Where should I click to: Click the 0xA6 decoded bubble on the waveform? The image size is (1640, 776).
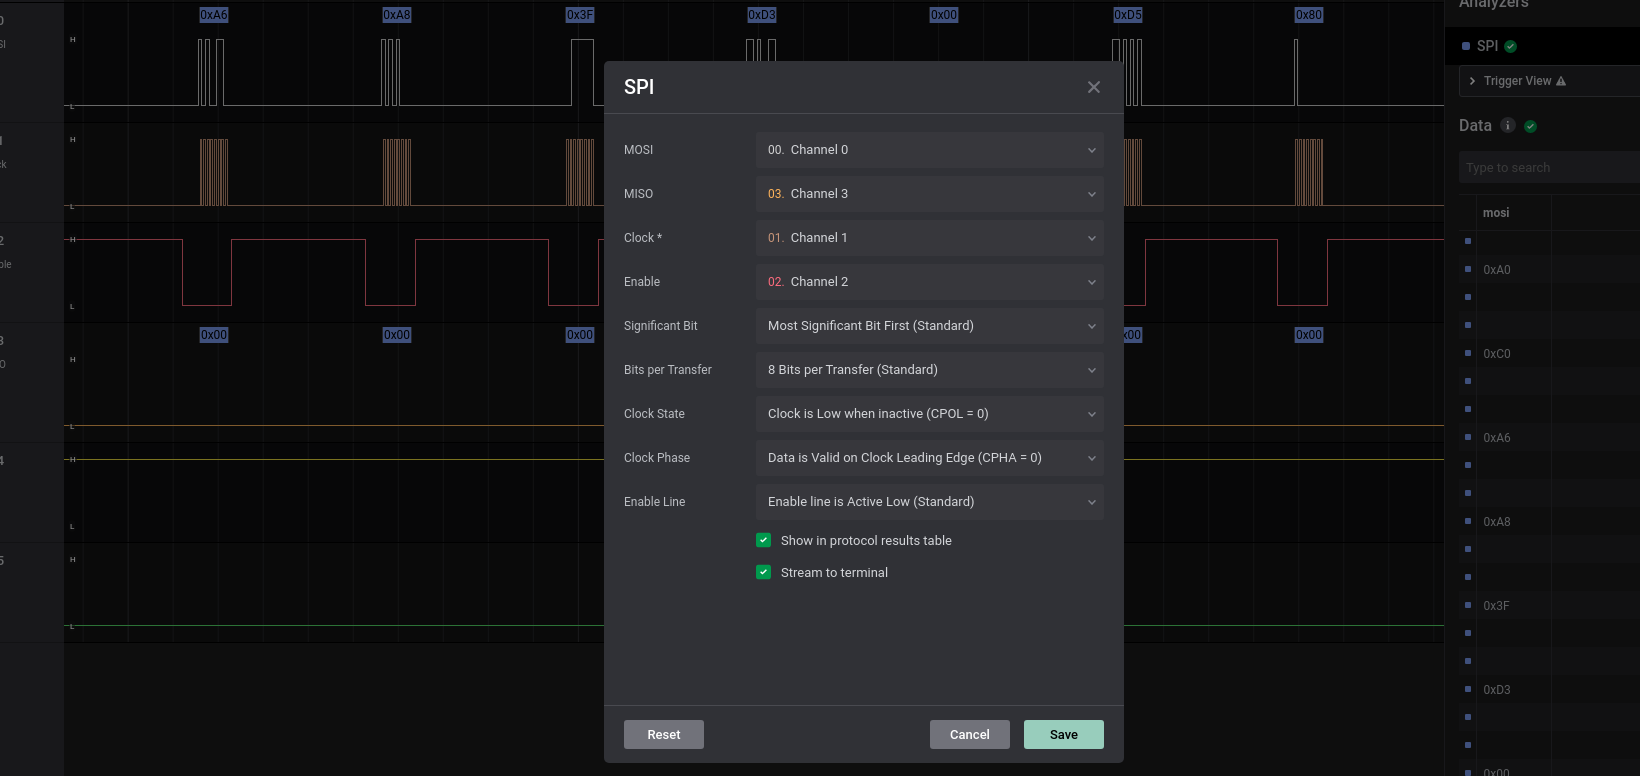(214, 15)
